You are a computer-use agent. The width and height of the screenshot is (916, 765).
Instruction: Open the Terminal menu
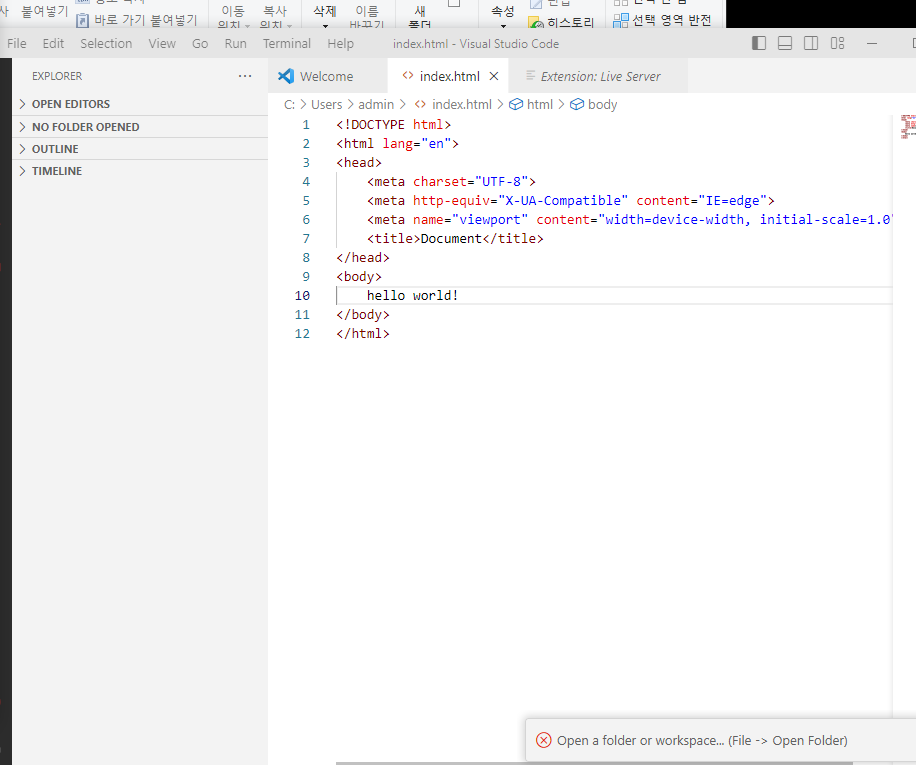[x=286, y=43]
